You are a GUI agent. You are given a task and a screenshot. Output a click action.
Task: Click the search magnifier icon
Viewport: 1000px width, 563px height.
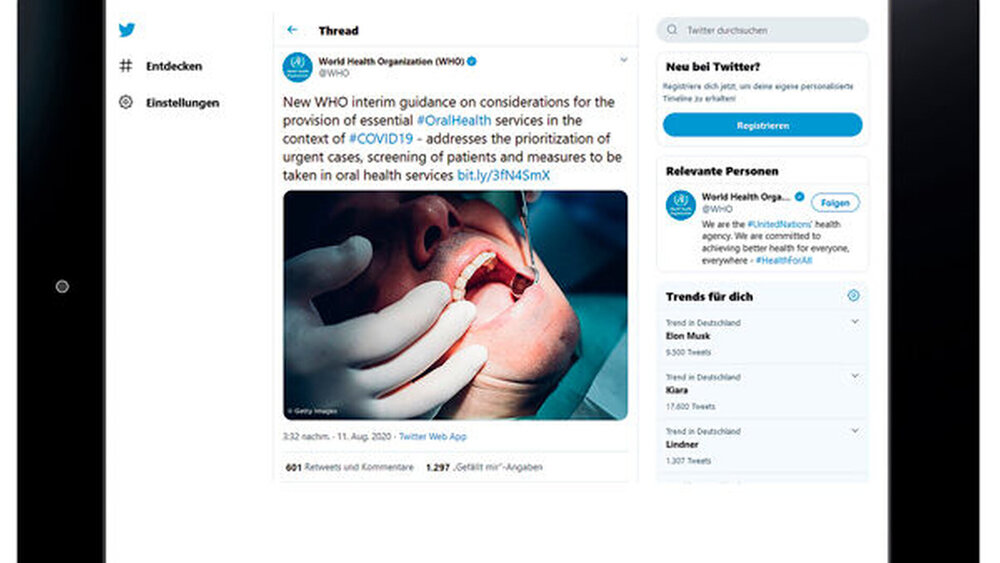pyautogui.click(x=673, y=30)
